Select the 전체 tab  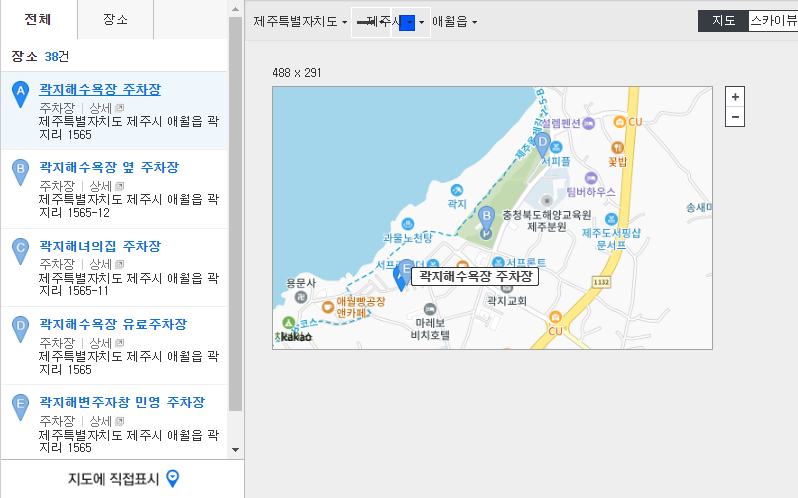click(x=38, y=19)
